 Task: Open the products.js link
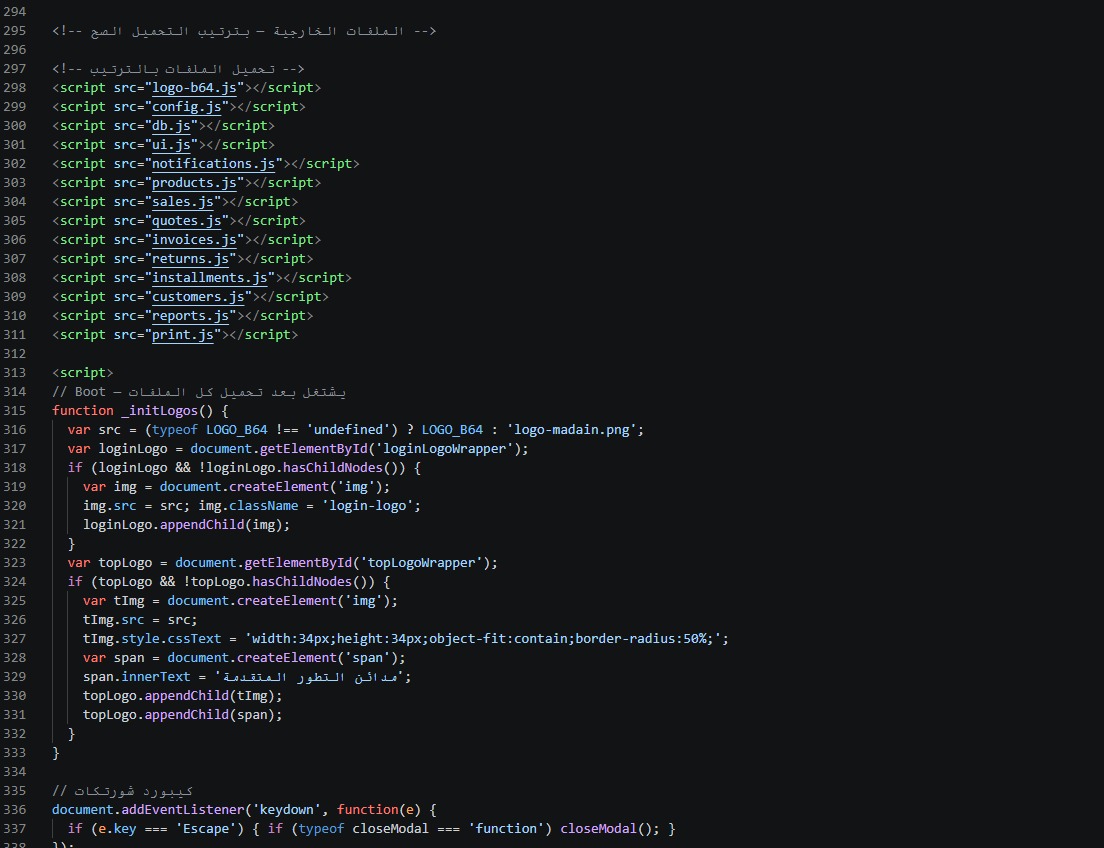pyautogui.click(x=194, y=183)
